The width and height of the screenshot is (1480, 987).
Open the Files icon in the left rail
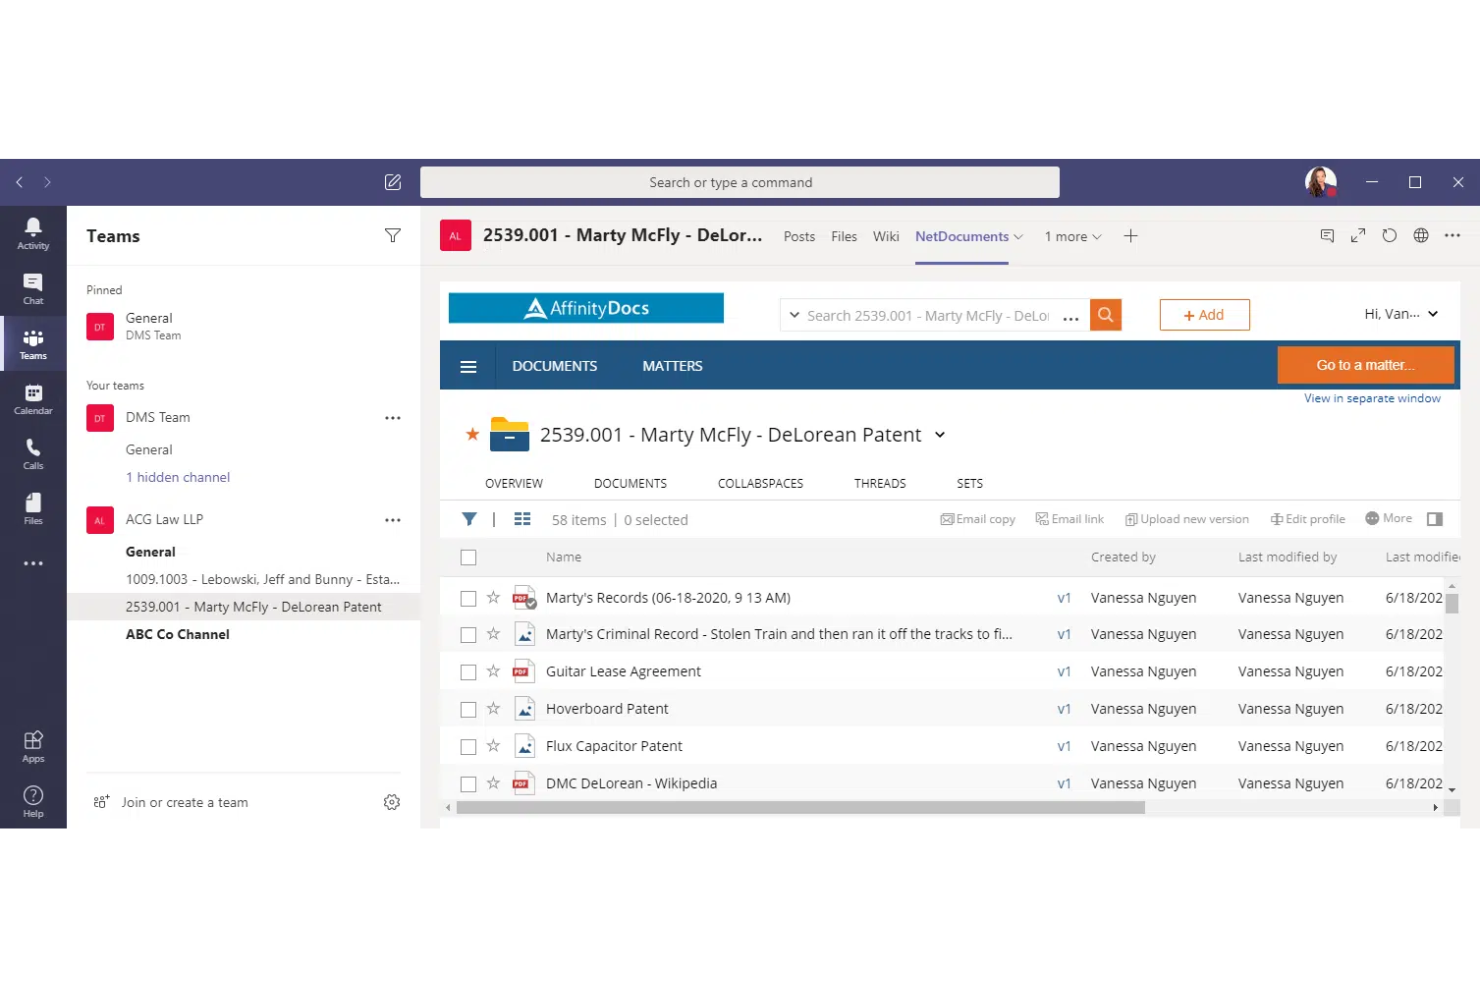33,509
